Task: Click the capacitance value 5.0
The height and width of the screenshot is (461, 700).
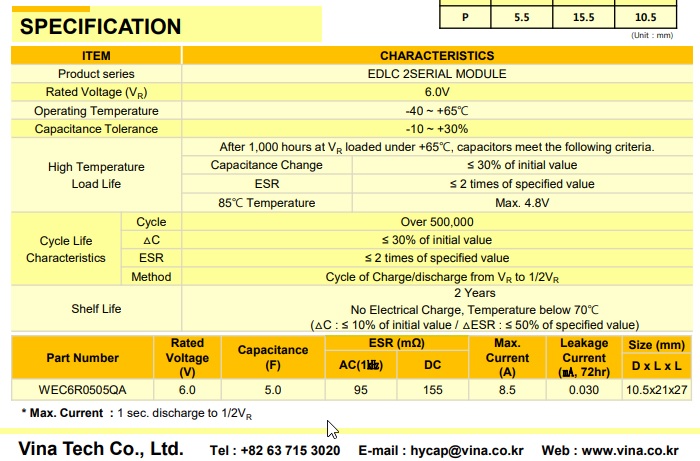Action: (273, 390)
